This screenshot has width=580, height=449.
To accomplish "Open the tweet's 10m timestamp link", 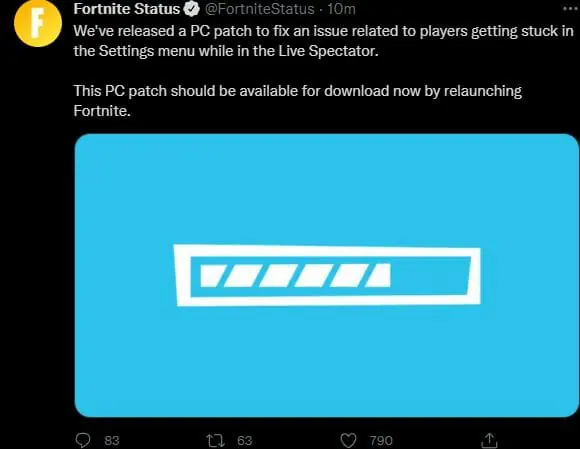I will pos(341,9).
